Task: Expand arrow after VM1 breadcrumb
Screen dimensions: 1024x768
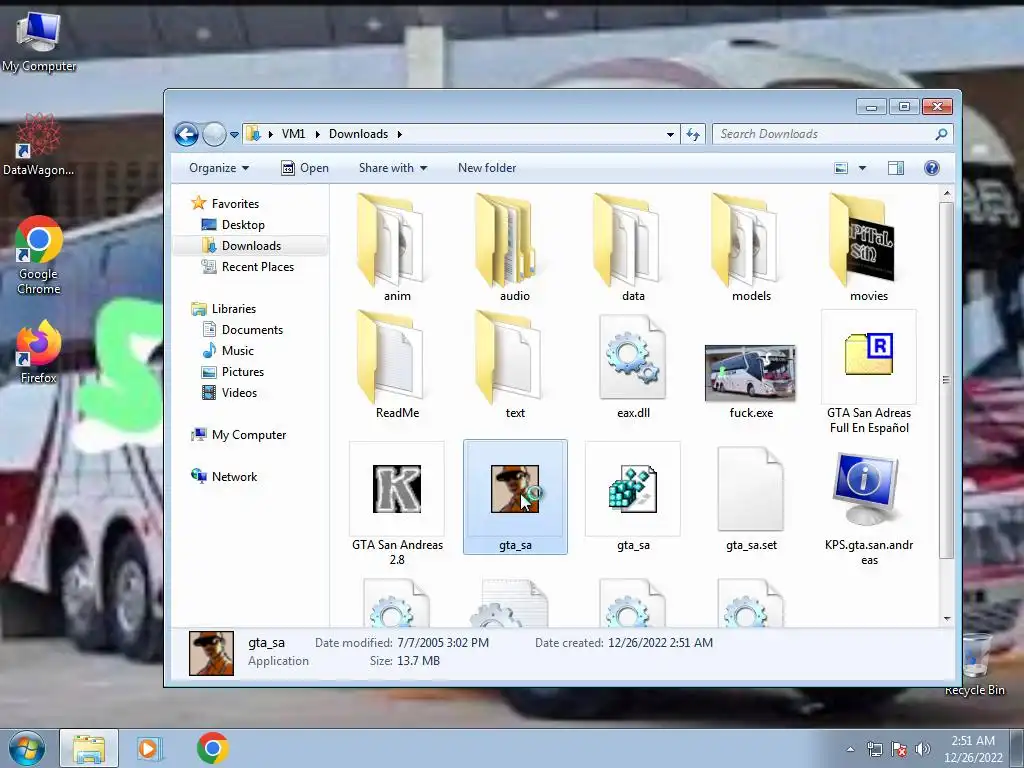Action: tap(317, 134)
